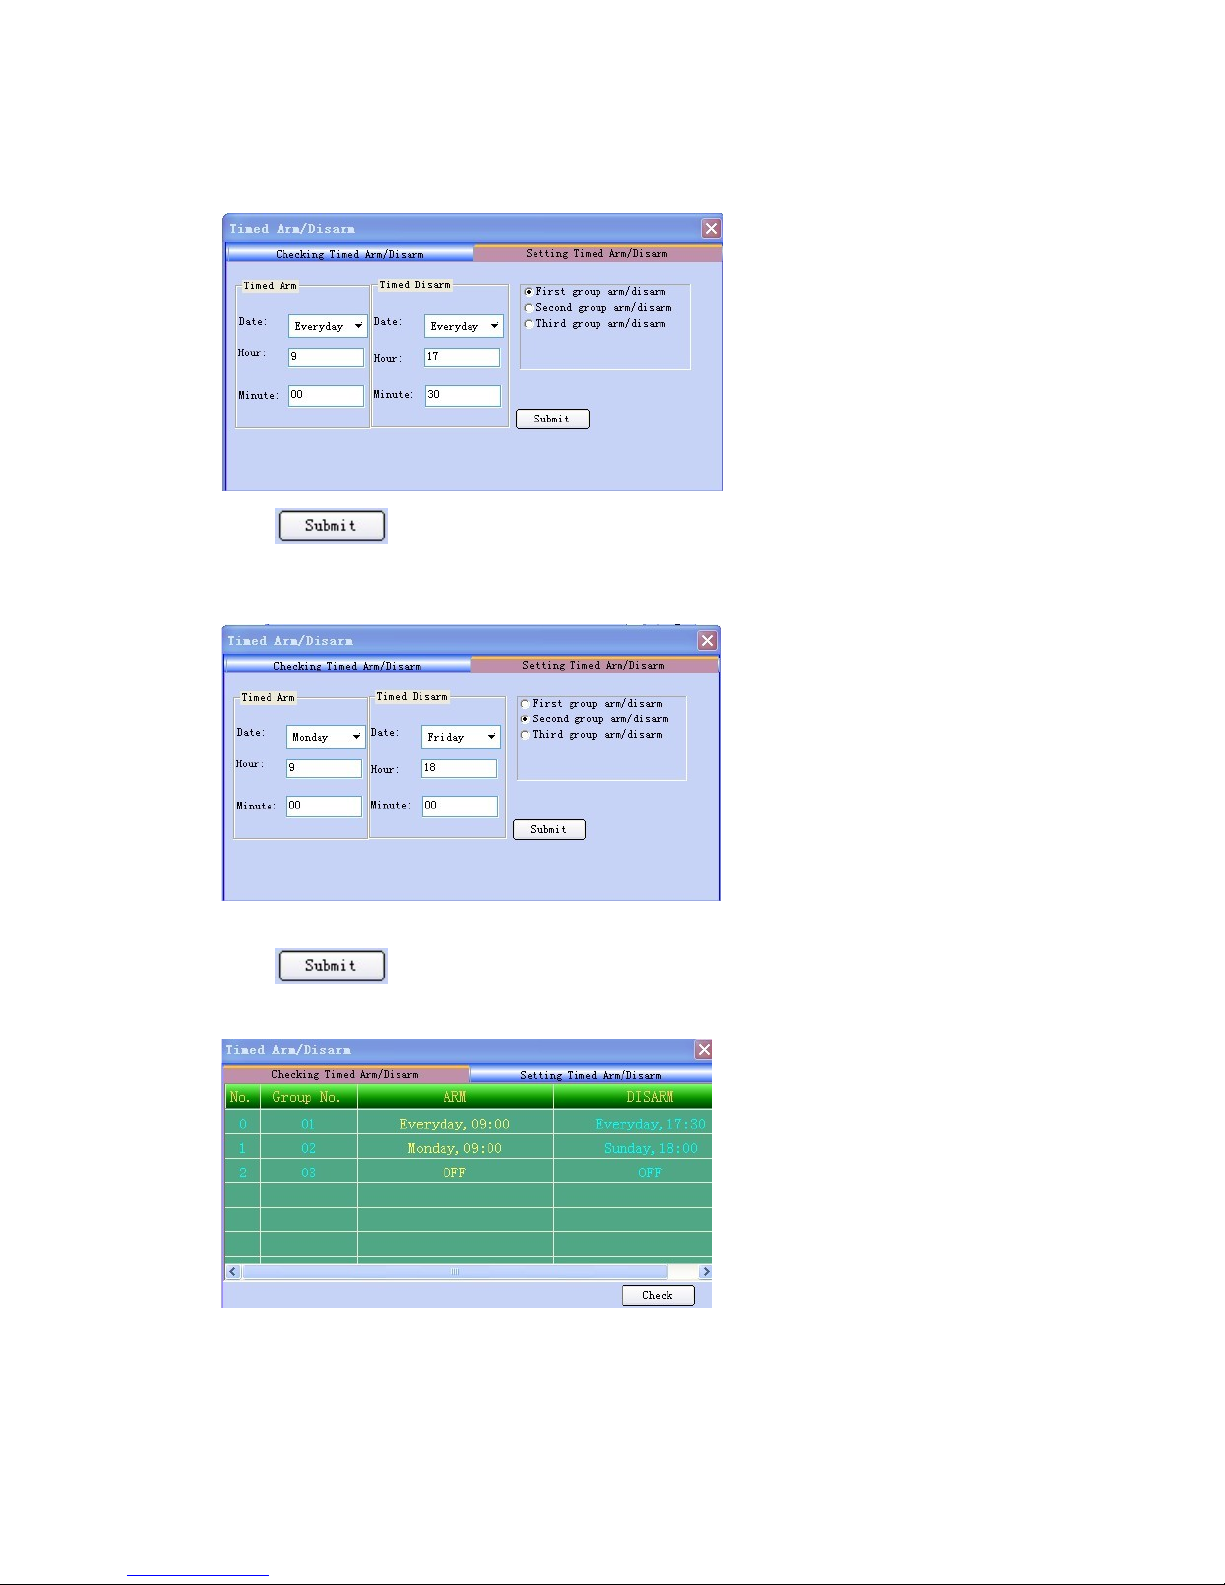
Task: Select Second group arm/disarm radio in middle dialog
Action: (x=525, y=719)
